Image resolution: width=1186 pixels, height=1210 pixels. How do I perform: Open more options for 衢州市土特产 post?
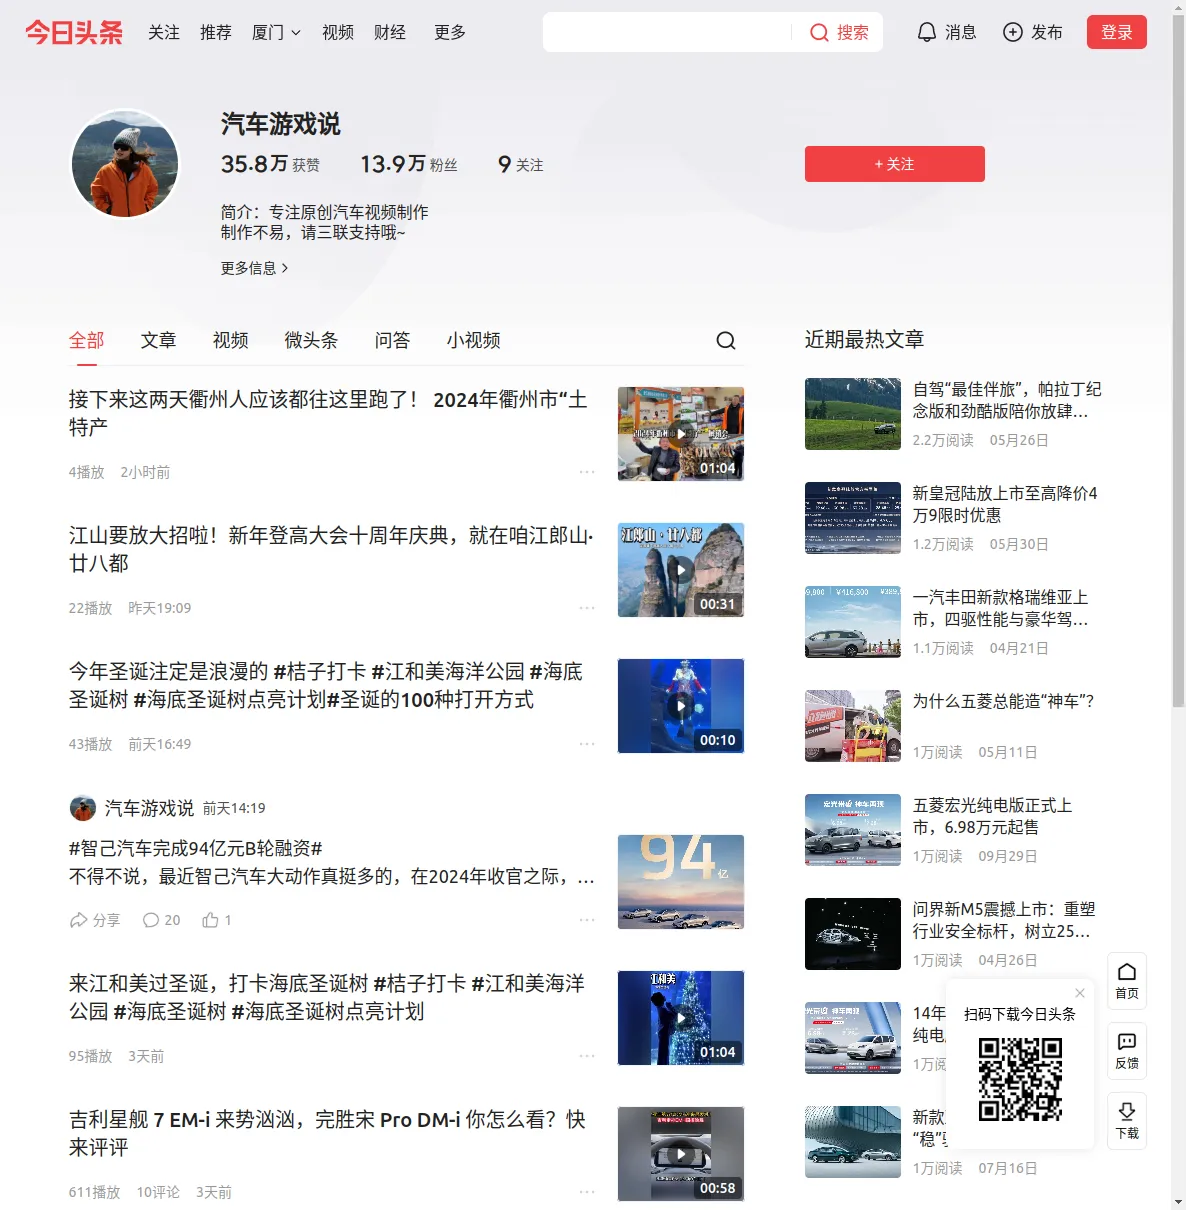coord(587,472)
